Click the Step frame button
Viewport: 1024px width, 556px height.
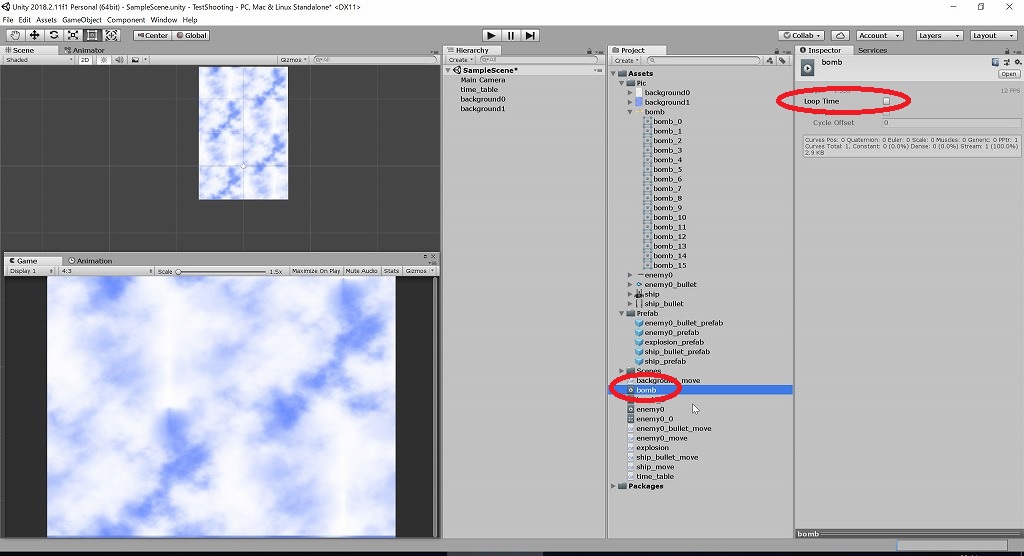pyautogui.click(x=530, y=35)
